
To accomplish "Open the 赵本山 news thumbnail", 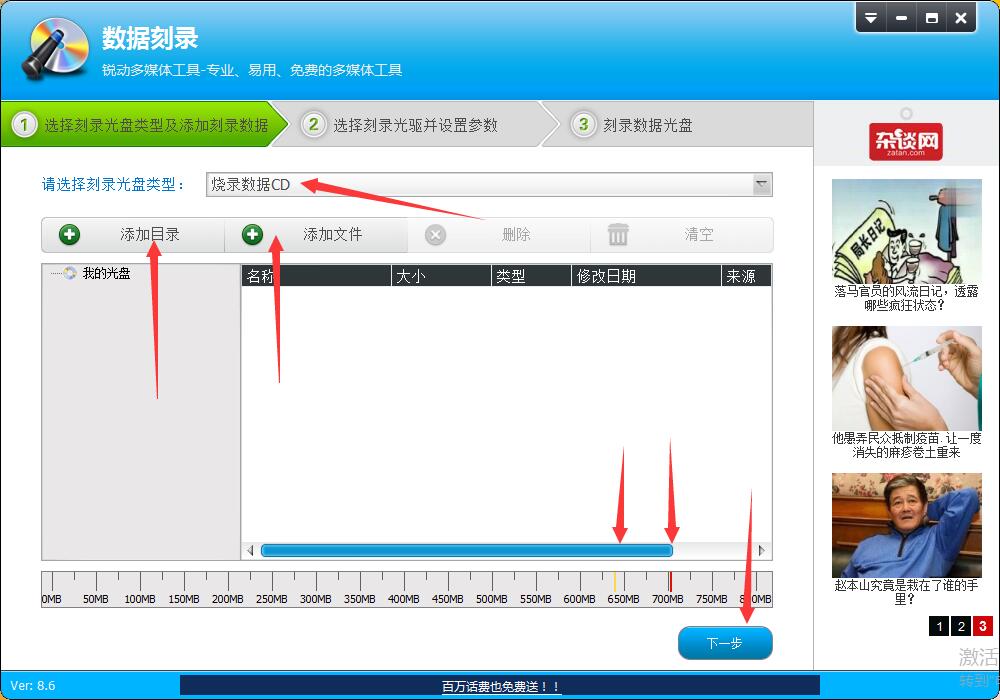I will coord(906,525).
